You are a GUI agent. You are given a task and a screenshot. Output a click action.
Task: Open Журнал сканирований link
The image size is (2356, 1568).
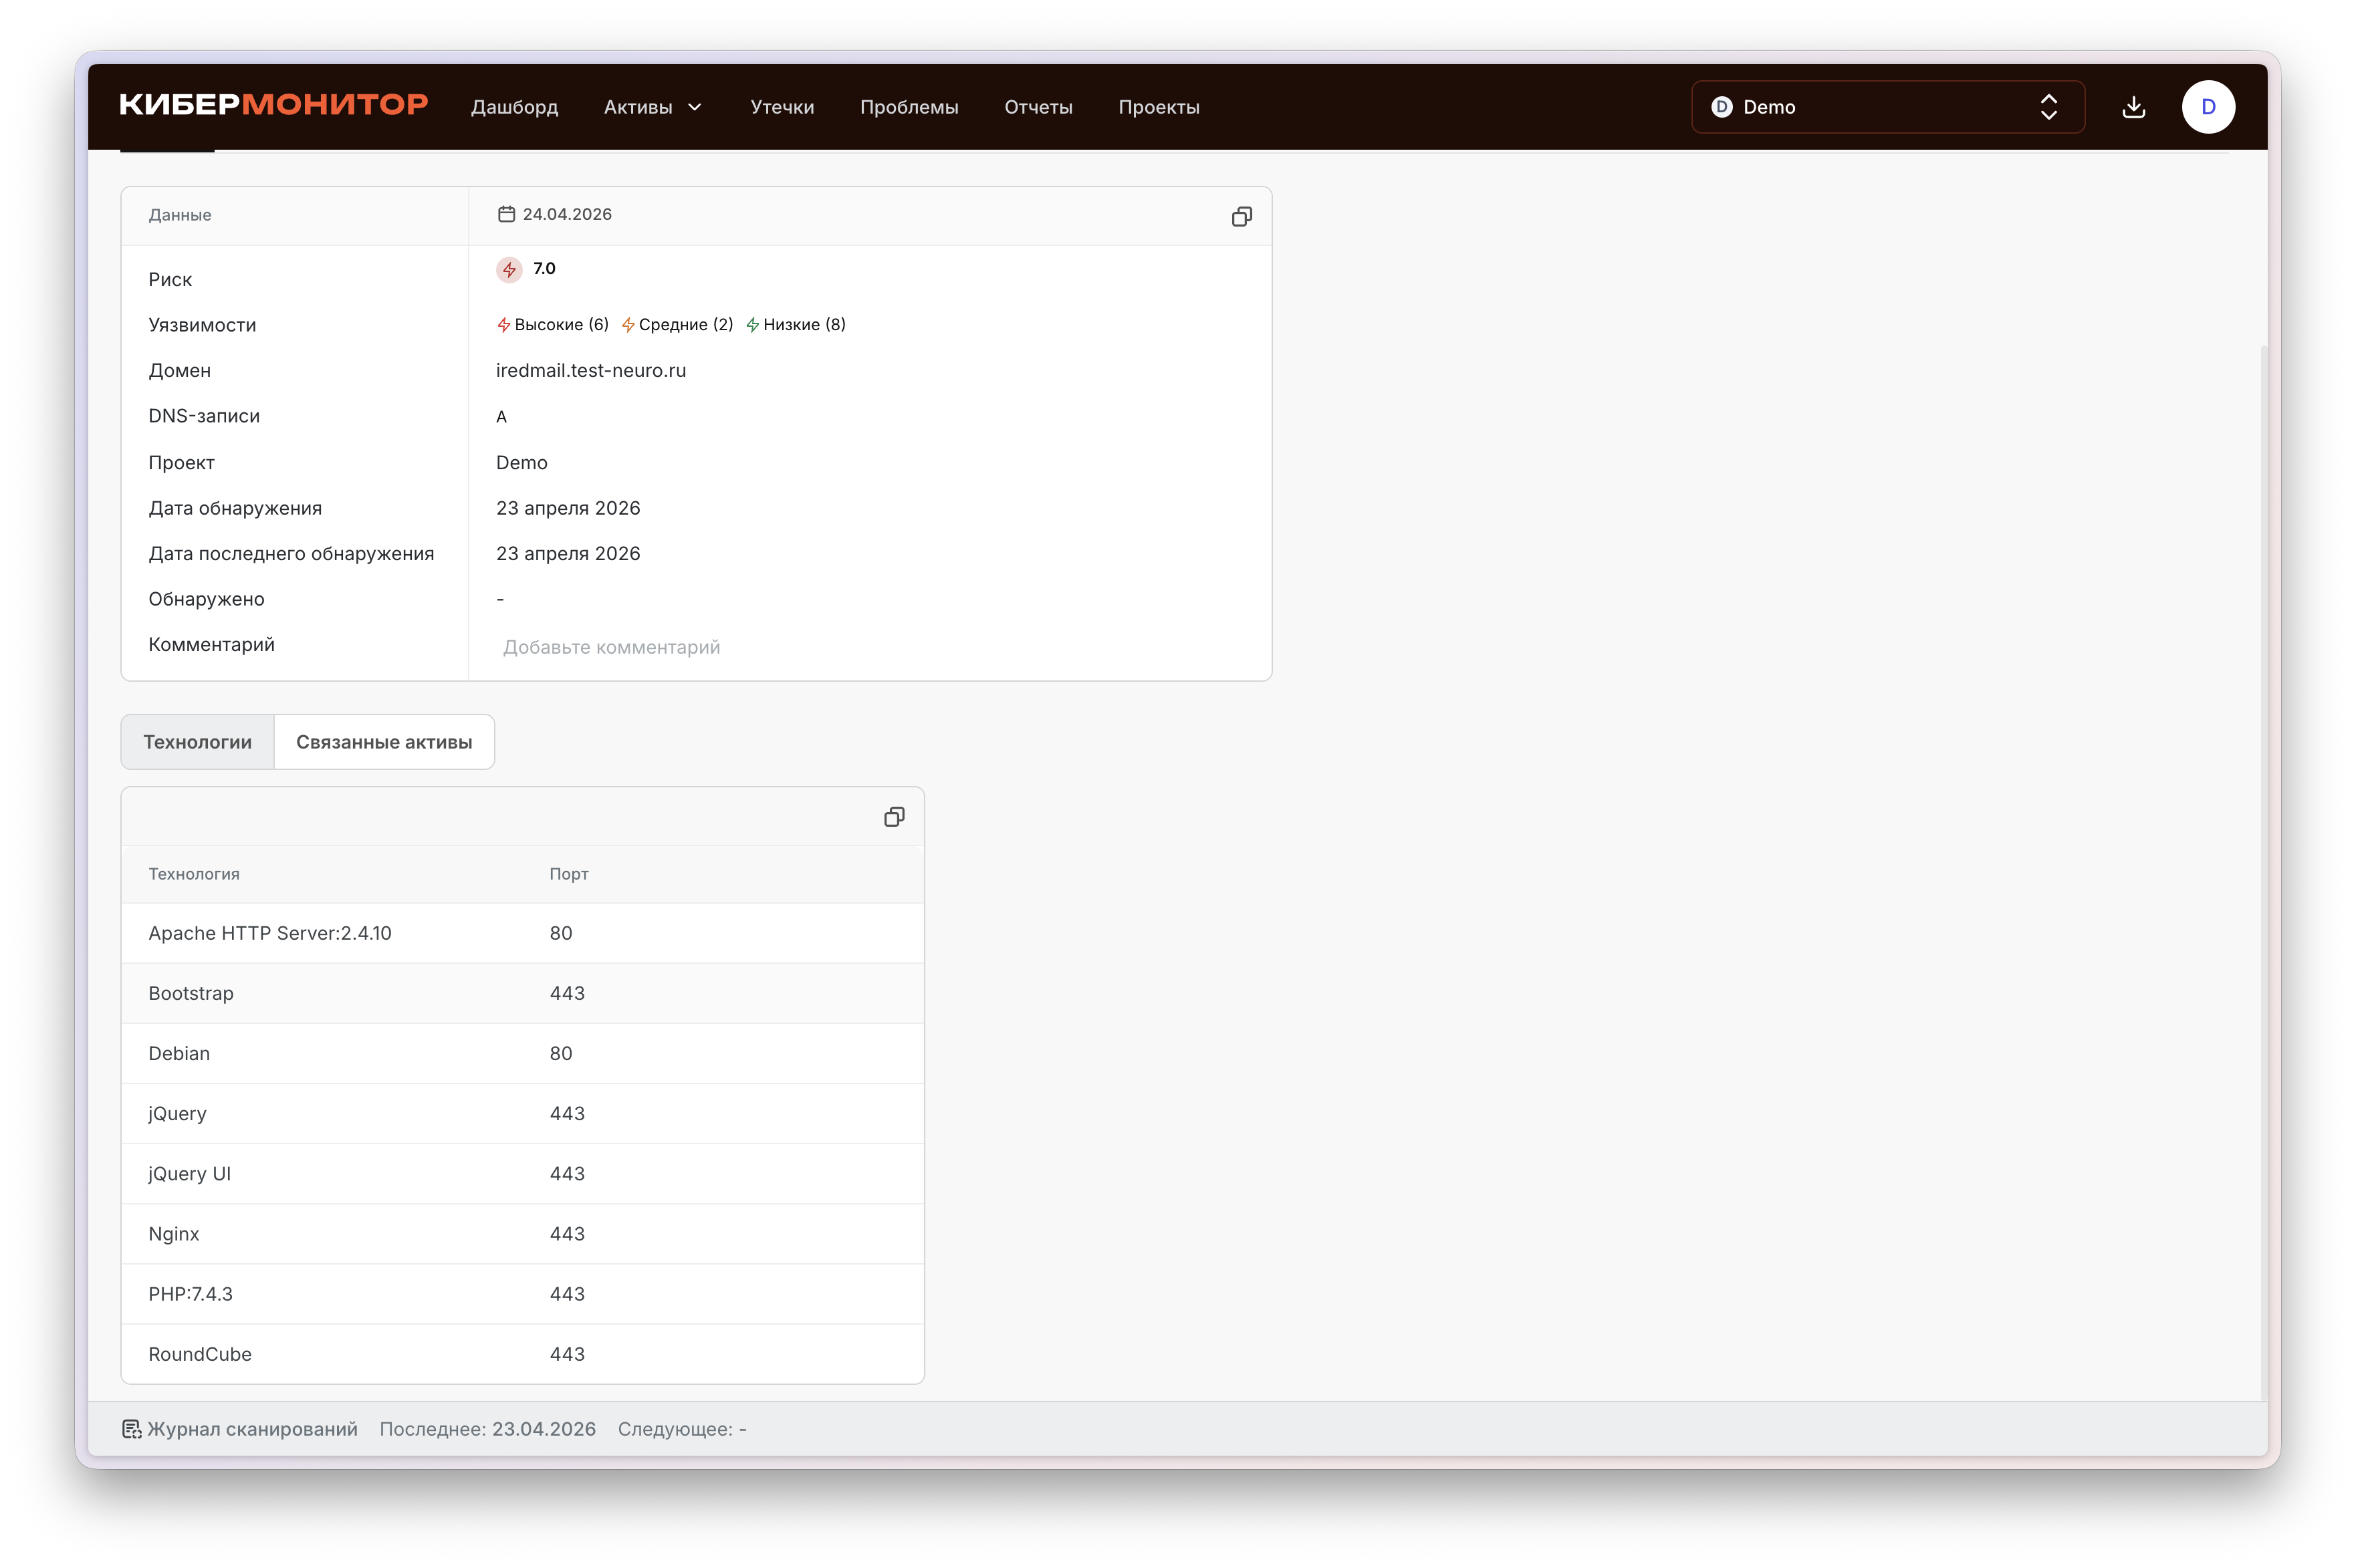click(252, 1429)
